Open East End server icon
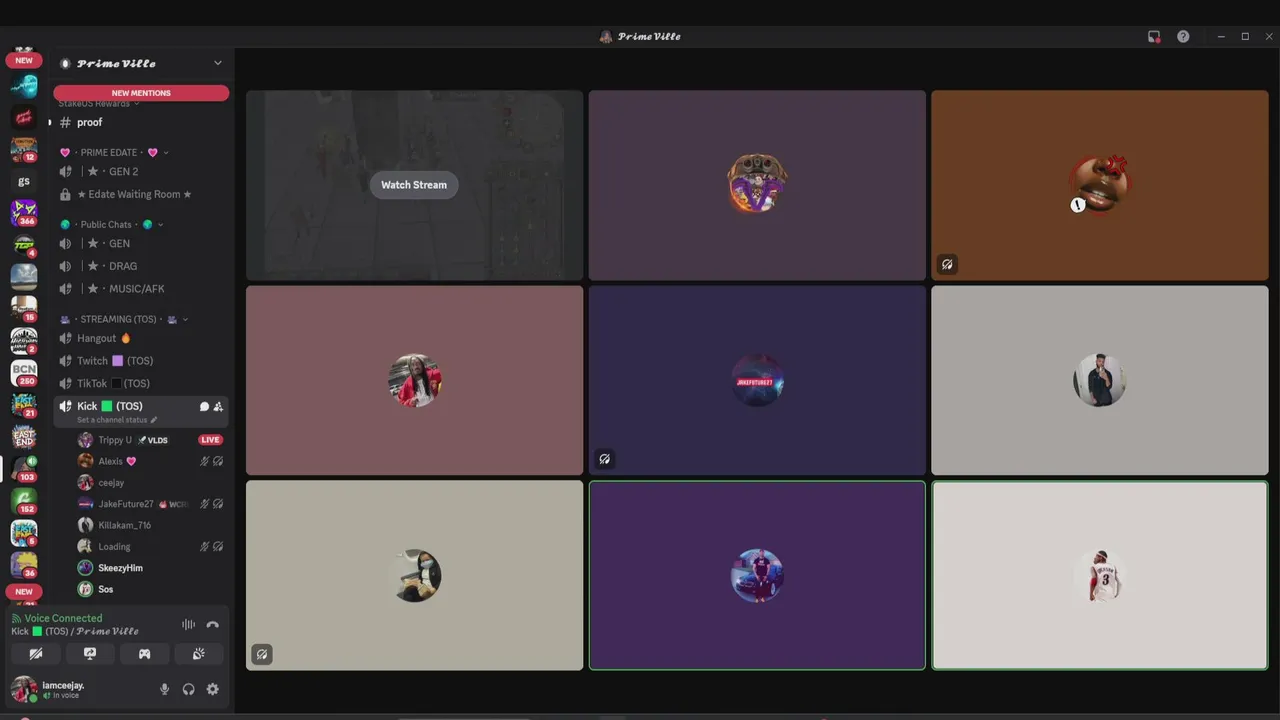1280x720 pixels. click(24, 437)
